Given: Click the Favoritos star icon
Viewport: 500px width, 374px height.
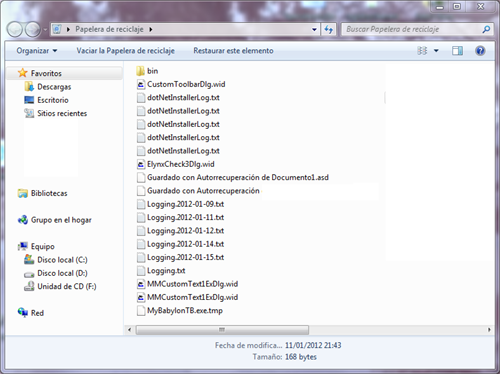Looking at the screenshot, I should pyautogui.click(x=23, y=73).
